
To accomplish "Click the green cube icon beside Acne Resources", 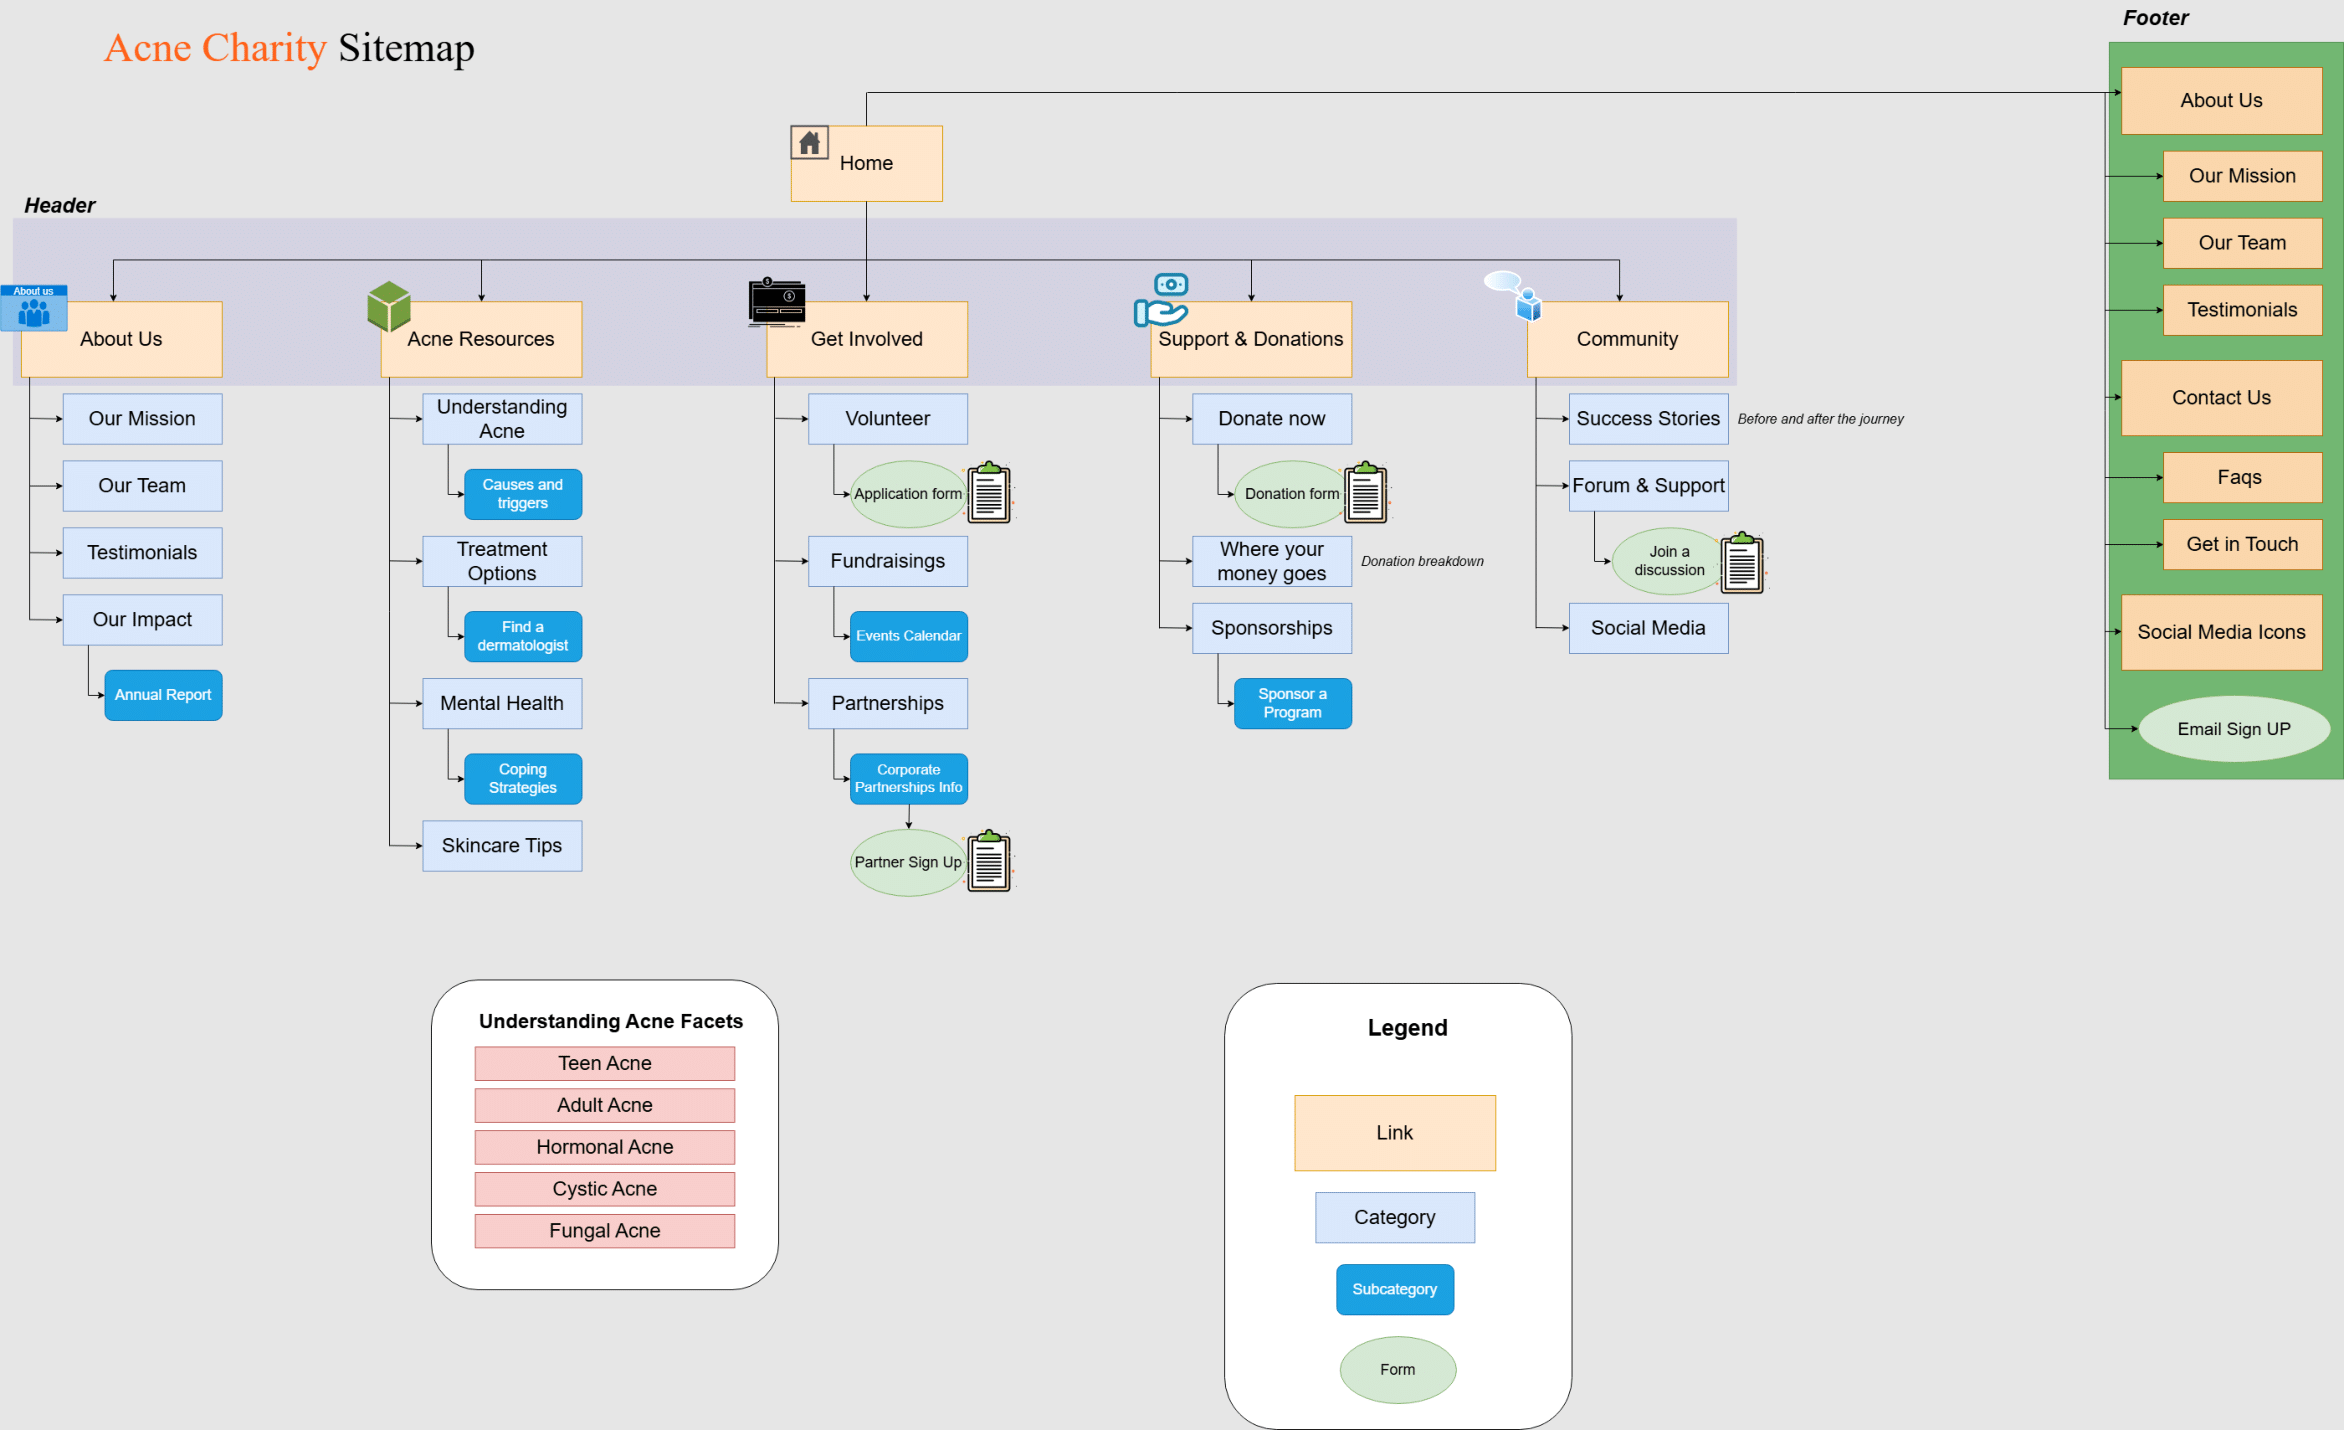I will click(388, 306).
